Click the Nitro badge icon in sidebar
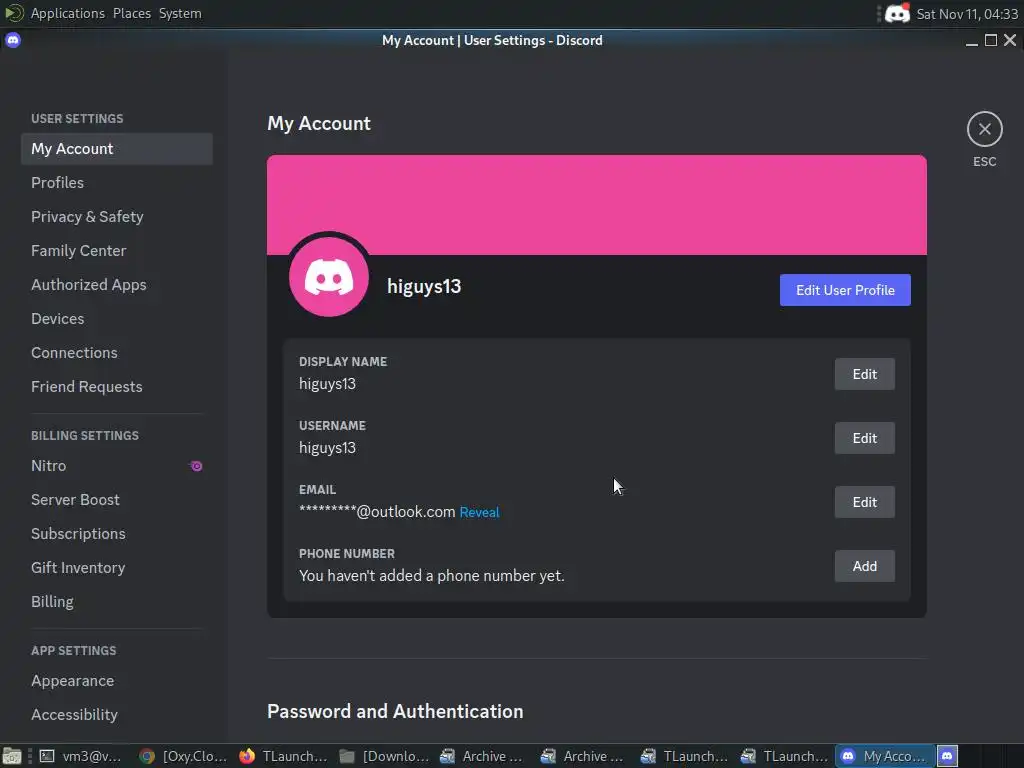 (196, 466)
